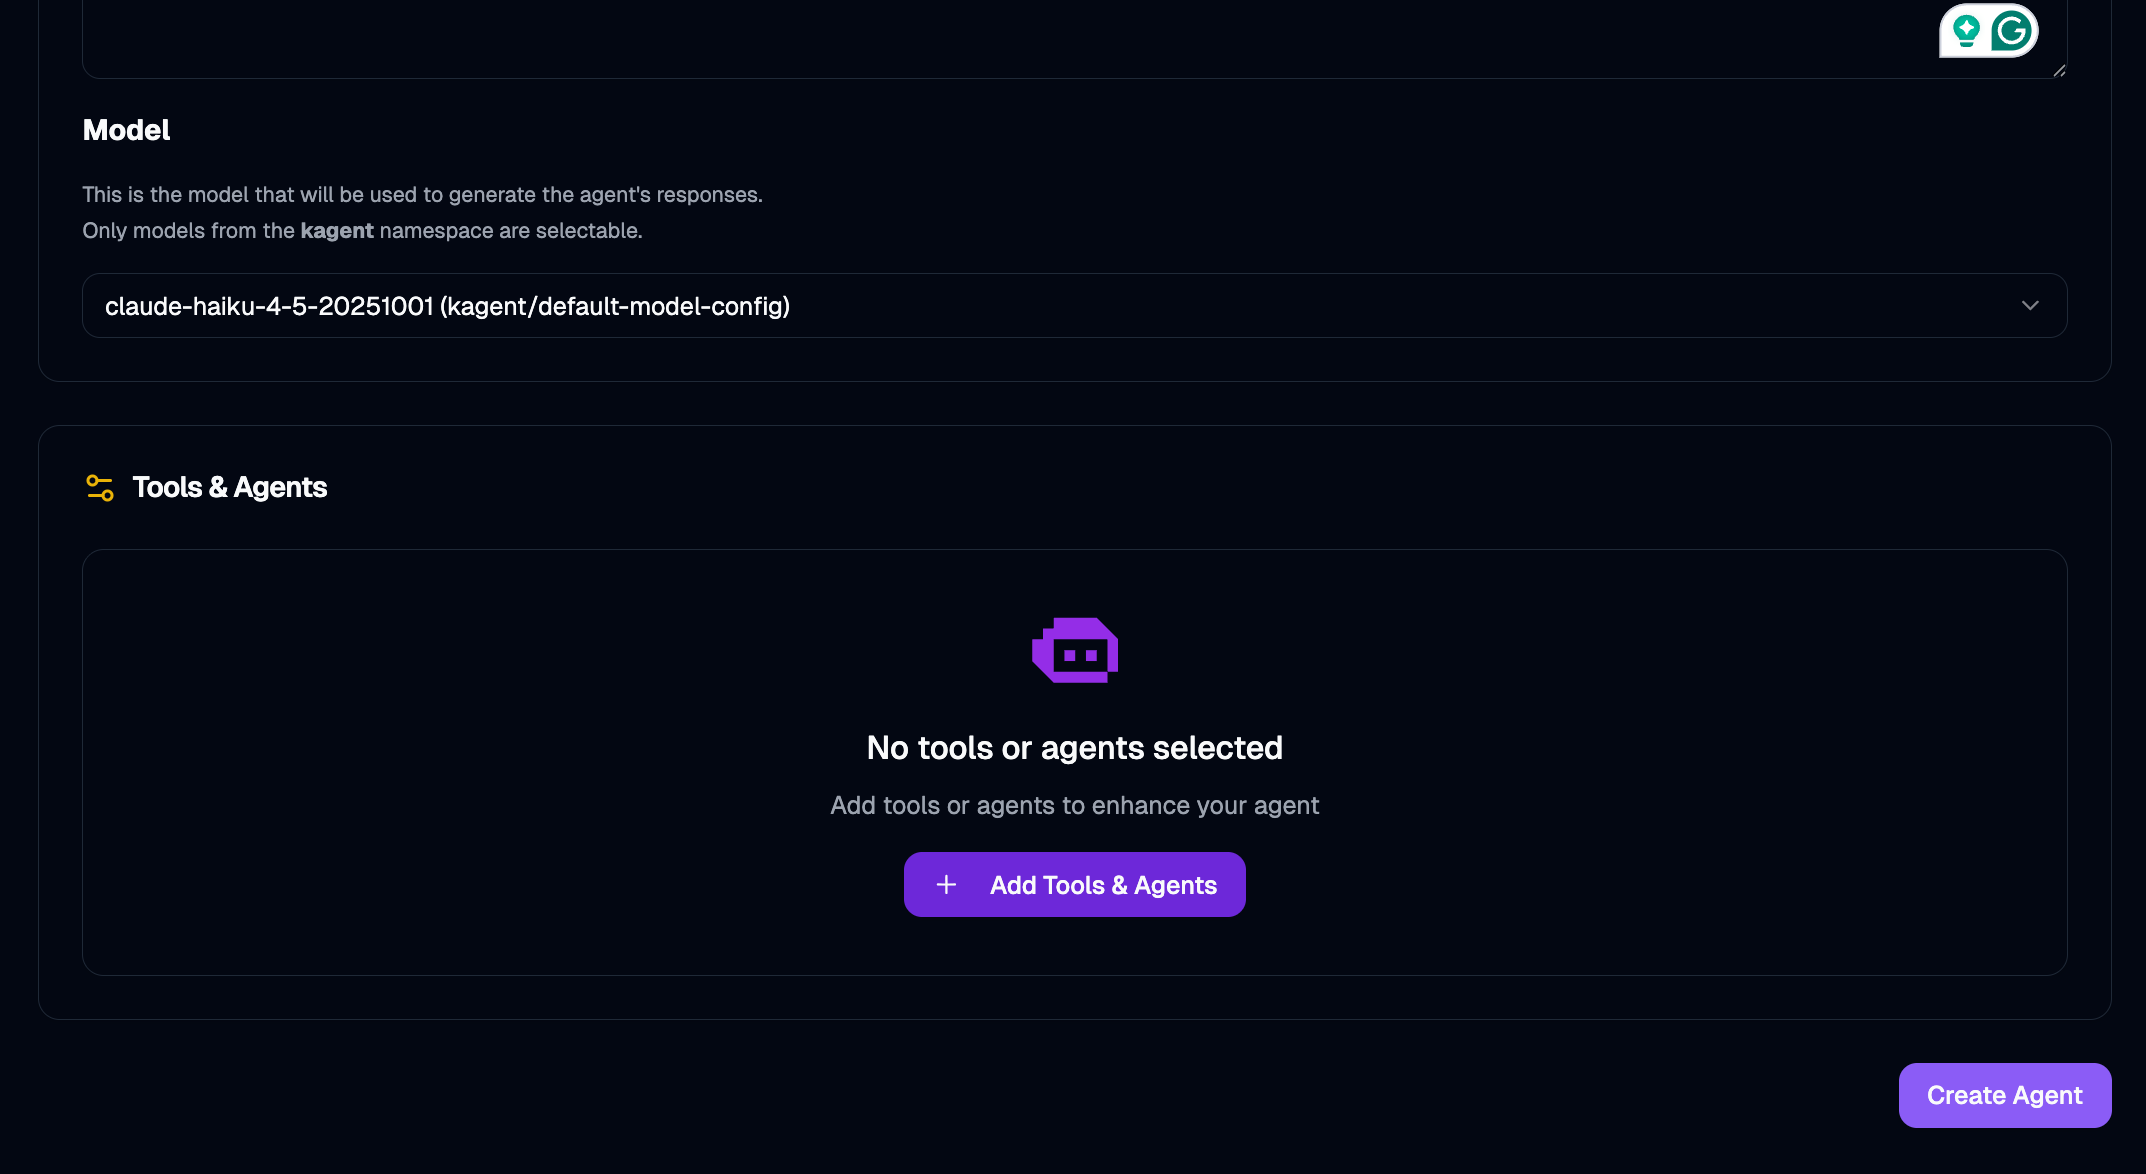Screen dimensions: 2146x1174
Task: Click the Grammarly G icon
Action: (x=2011, y=31)
